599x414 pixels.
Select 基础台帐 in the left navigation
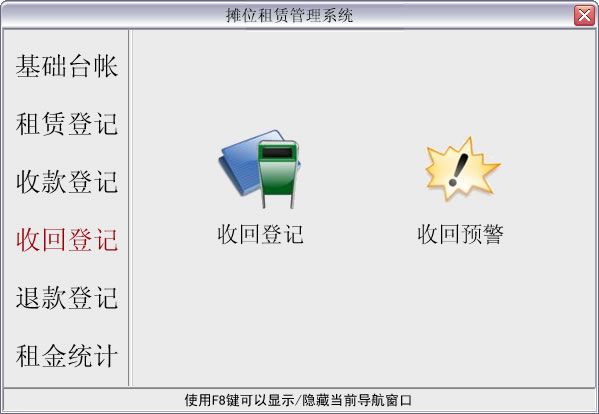[x=66, y=66]
